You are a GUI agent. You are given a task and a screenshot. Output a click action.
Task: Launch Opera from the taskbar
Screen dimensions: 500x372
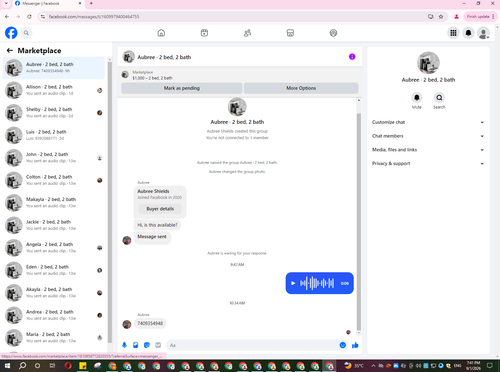coord(68,366)
